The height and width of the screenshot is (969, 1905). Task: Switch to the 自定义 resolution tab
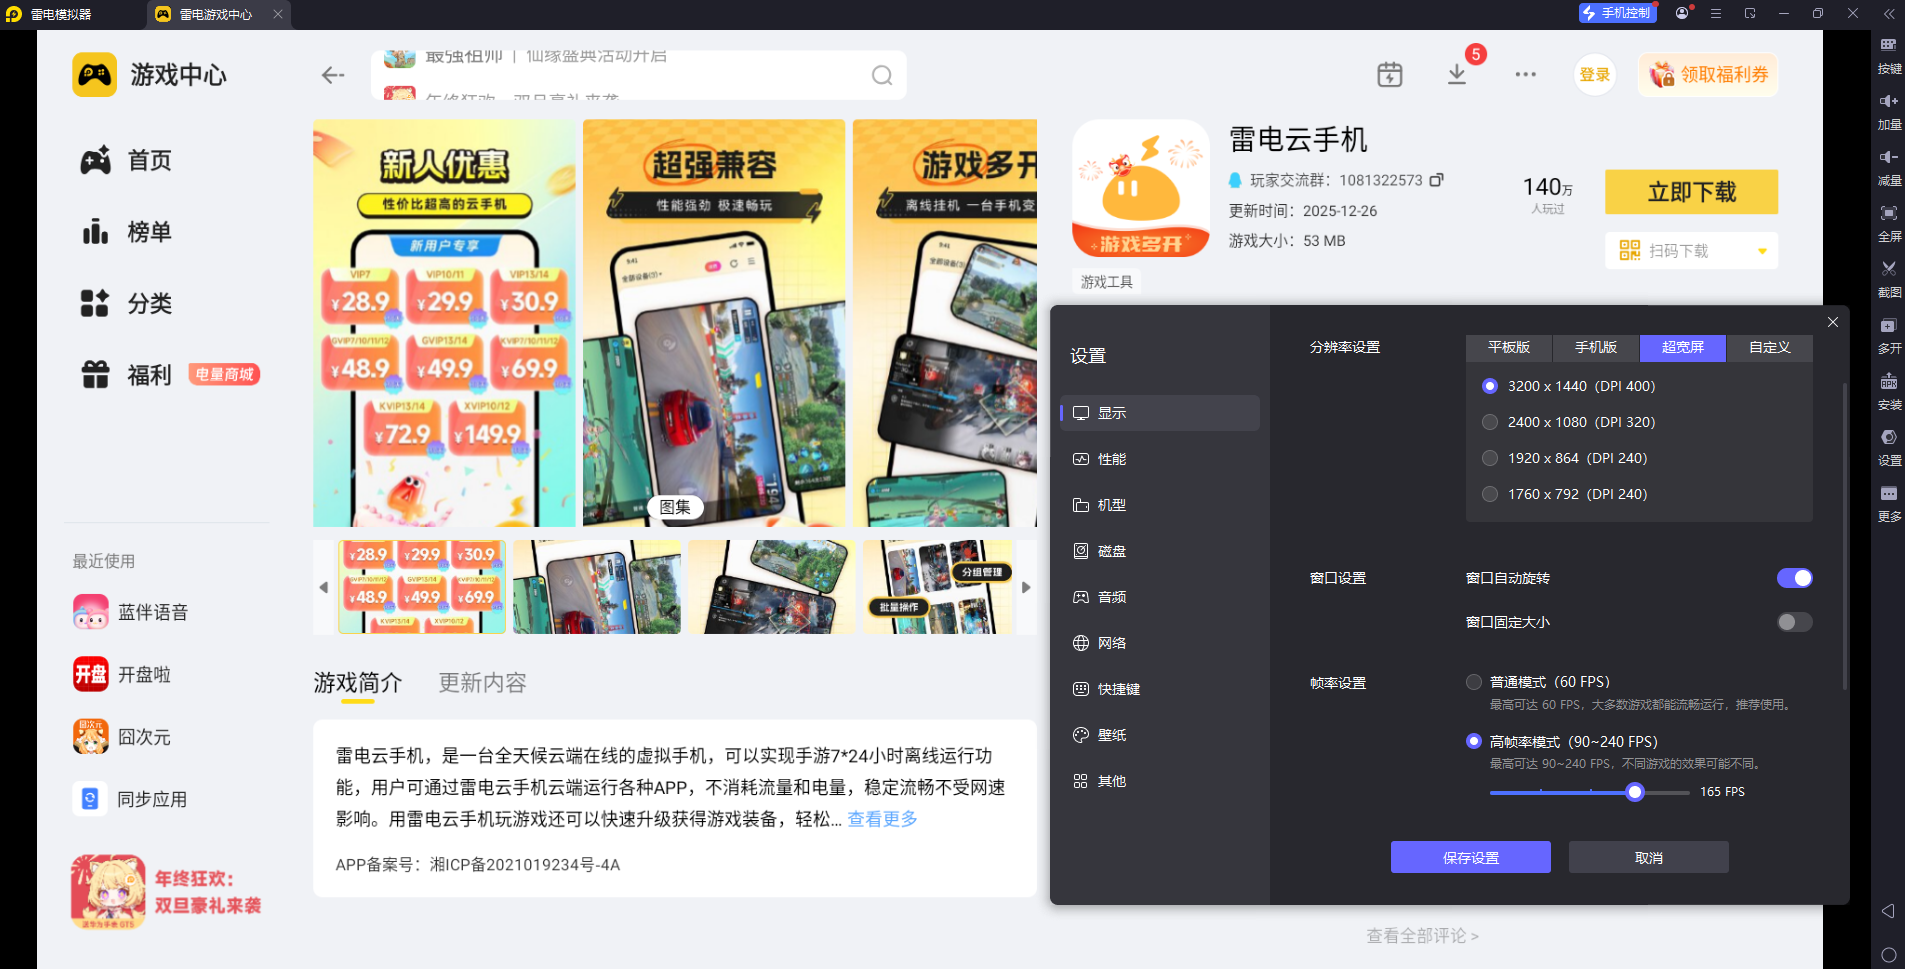1770,347
